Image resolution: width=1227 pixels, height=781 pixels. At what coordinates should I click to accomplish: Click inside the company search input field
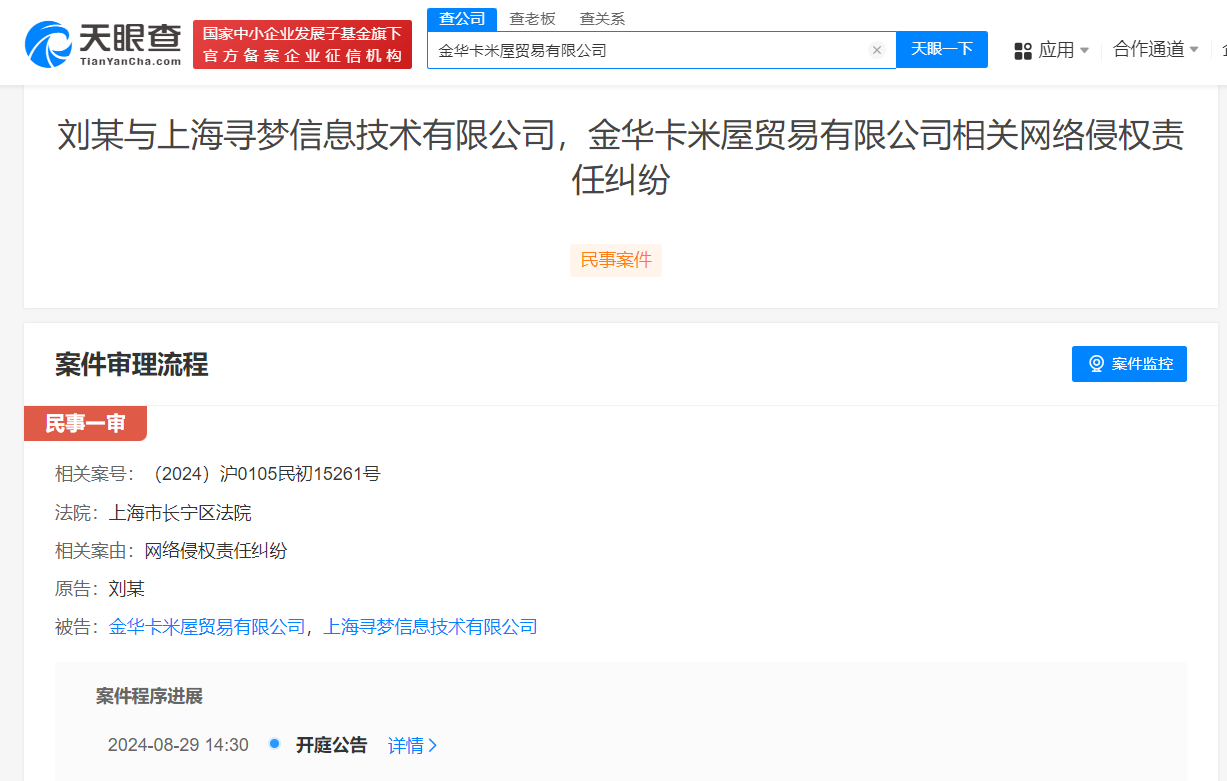pos(650,50)
